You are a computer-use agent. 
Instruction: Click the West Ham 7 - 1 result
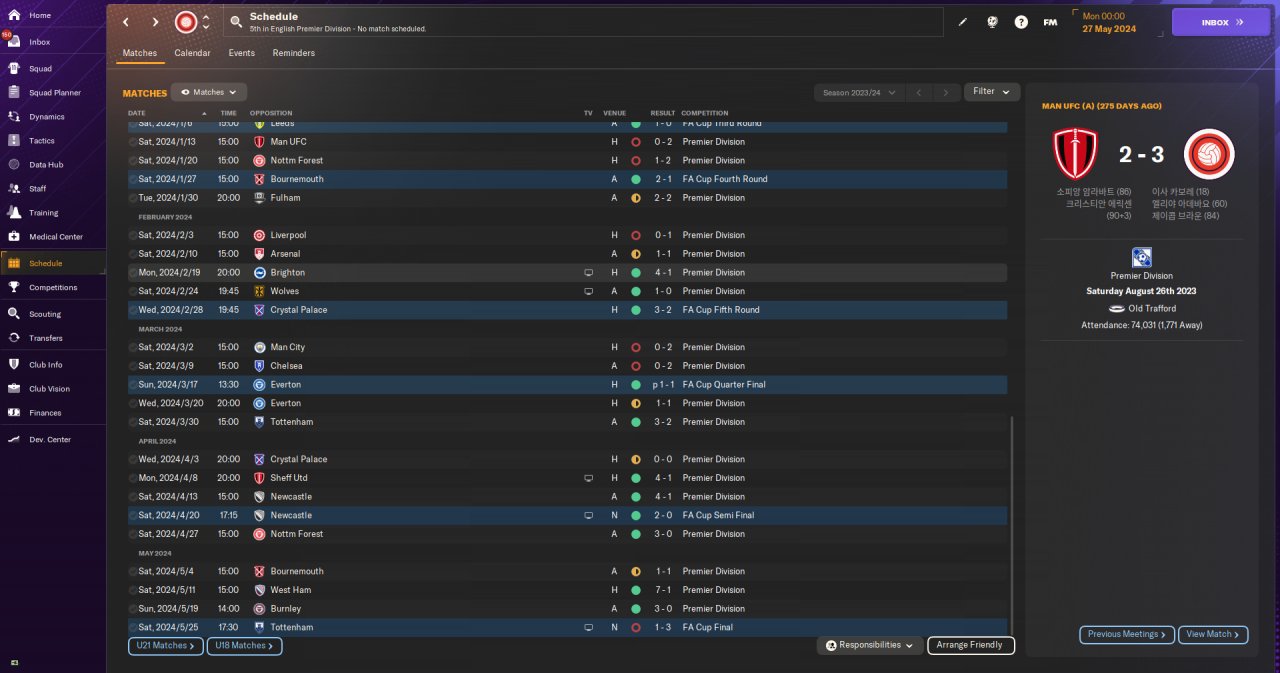click(x=662, y=590)
